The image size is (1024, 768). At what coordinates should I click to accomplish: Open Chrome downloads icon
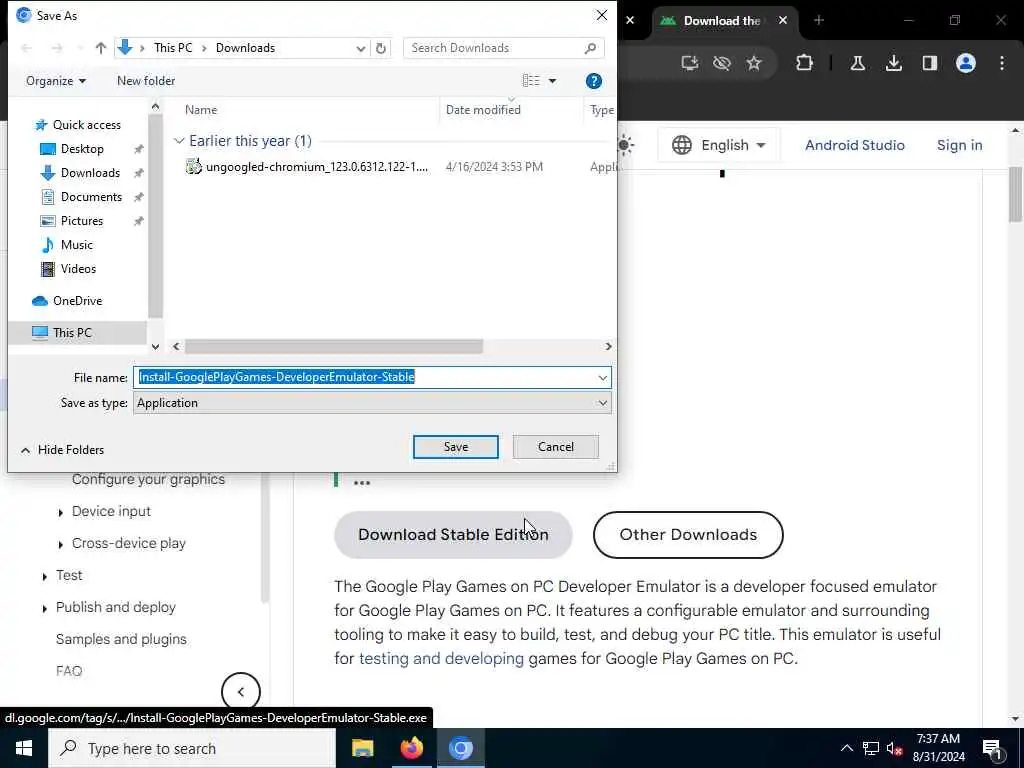point(893,63)
